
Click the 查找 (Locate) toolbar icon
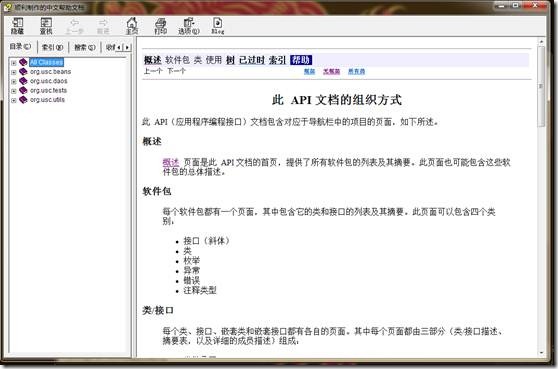(46, 26)
